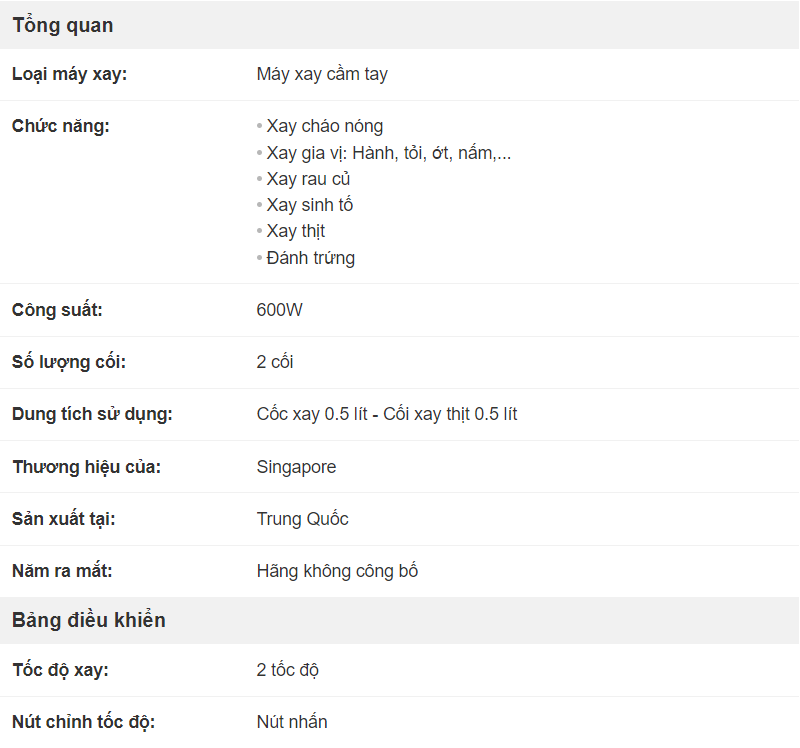Click the Xay gia vị list item

(388, 153)
